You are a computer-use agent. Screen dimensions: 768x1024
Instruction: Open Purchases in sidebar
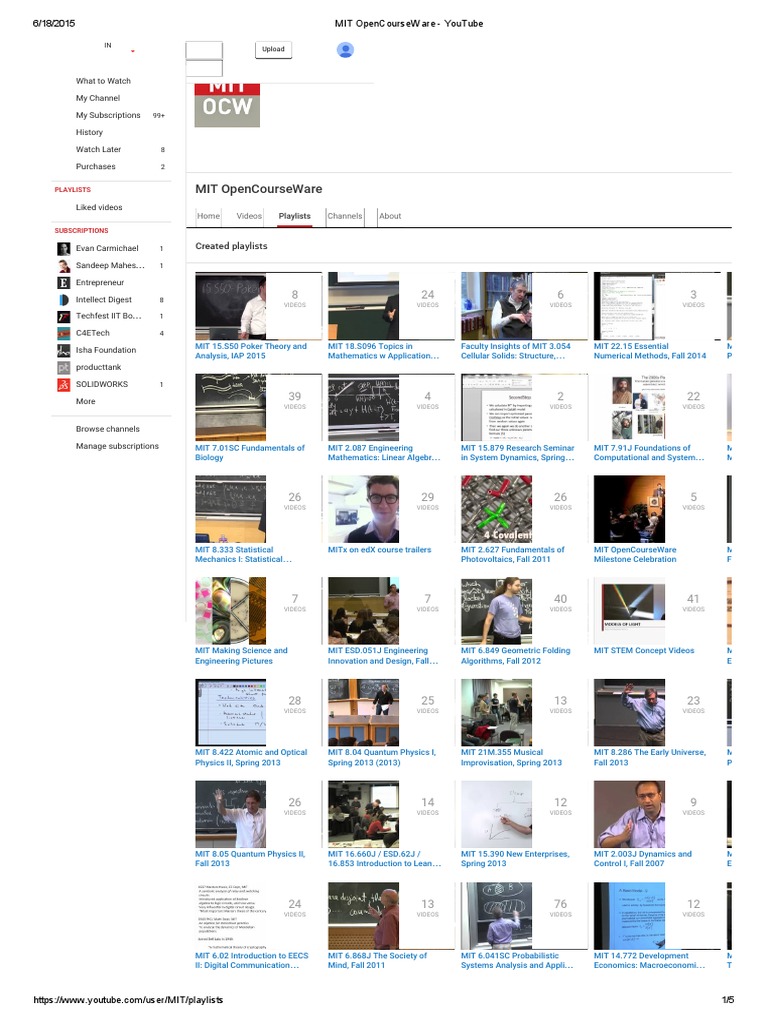tap(95, 167)
